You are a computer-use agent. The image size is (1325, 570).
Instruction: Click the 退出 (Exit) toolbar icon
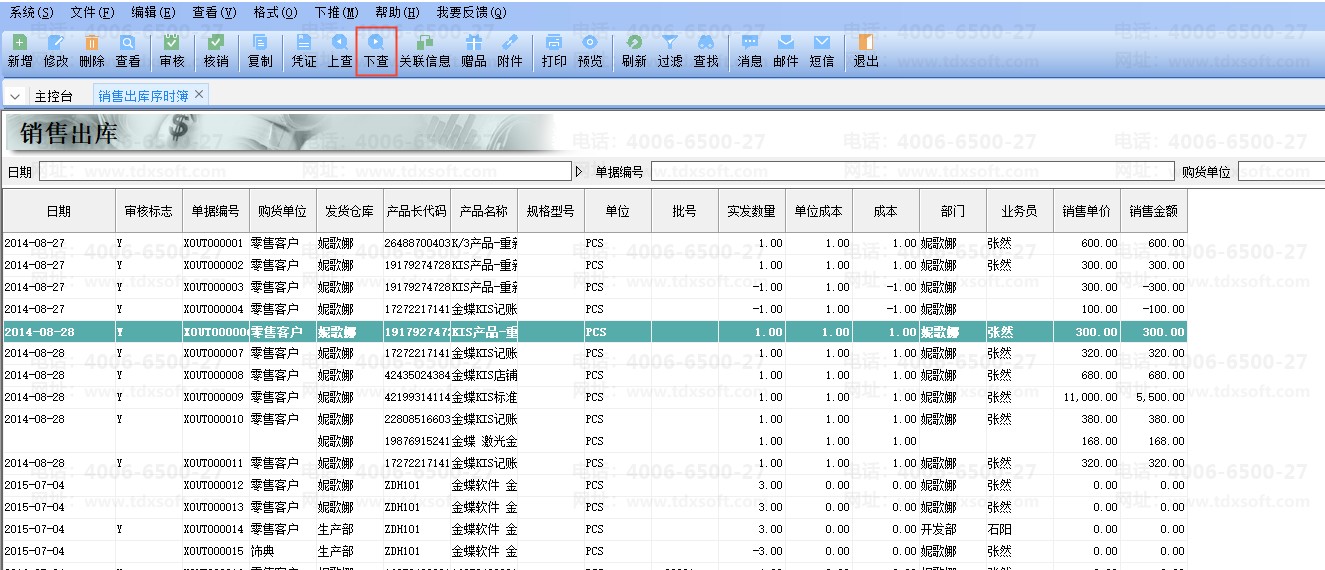coord(866,51)
